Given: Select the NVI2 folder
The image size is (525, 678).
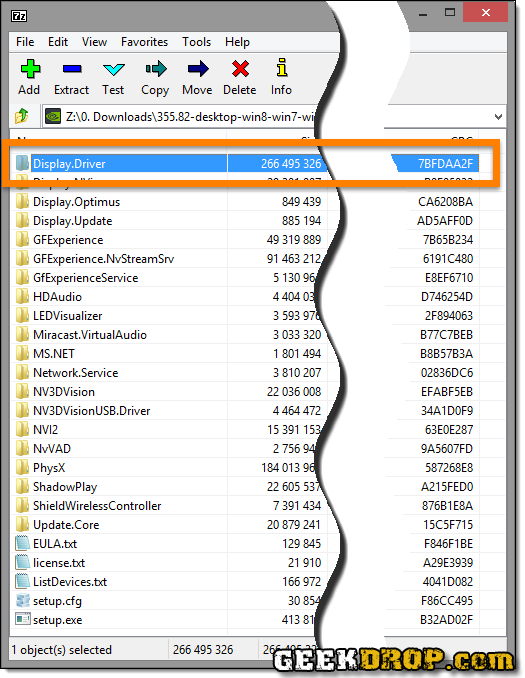Looking at the screenshot, I should (45, 430).
